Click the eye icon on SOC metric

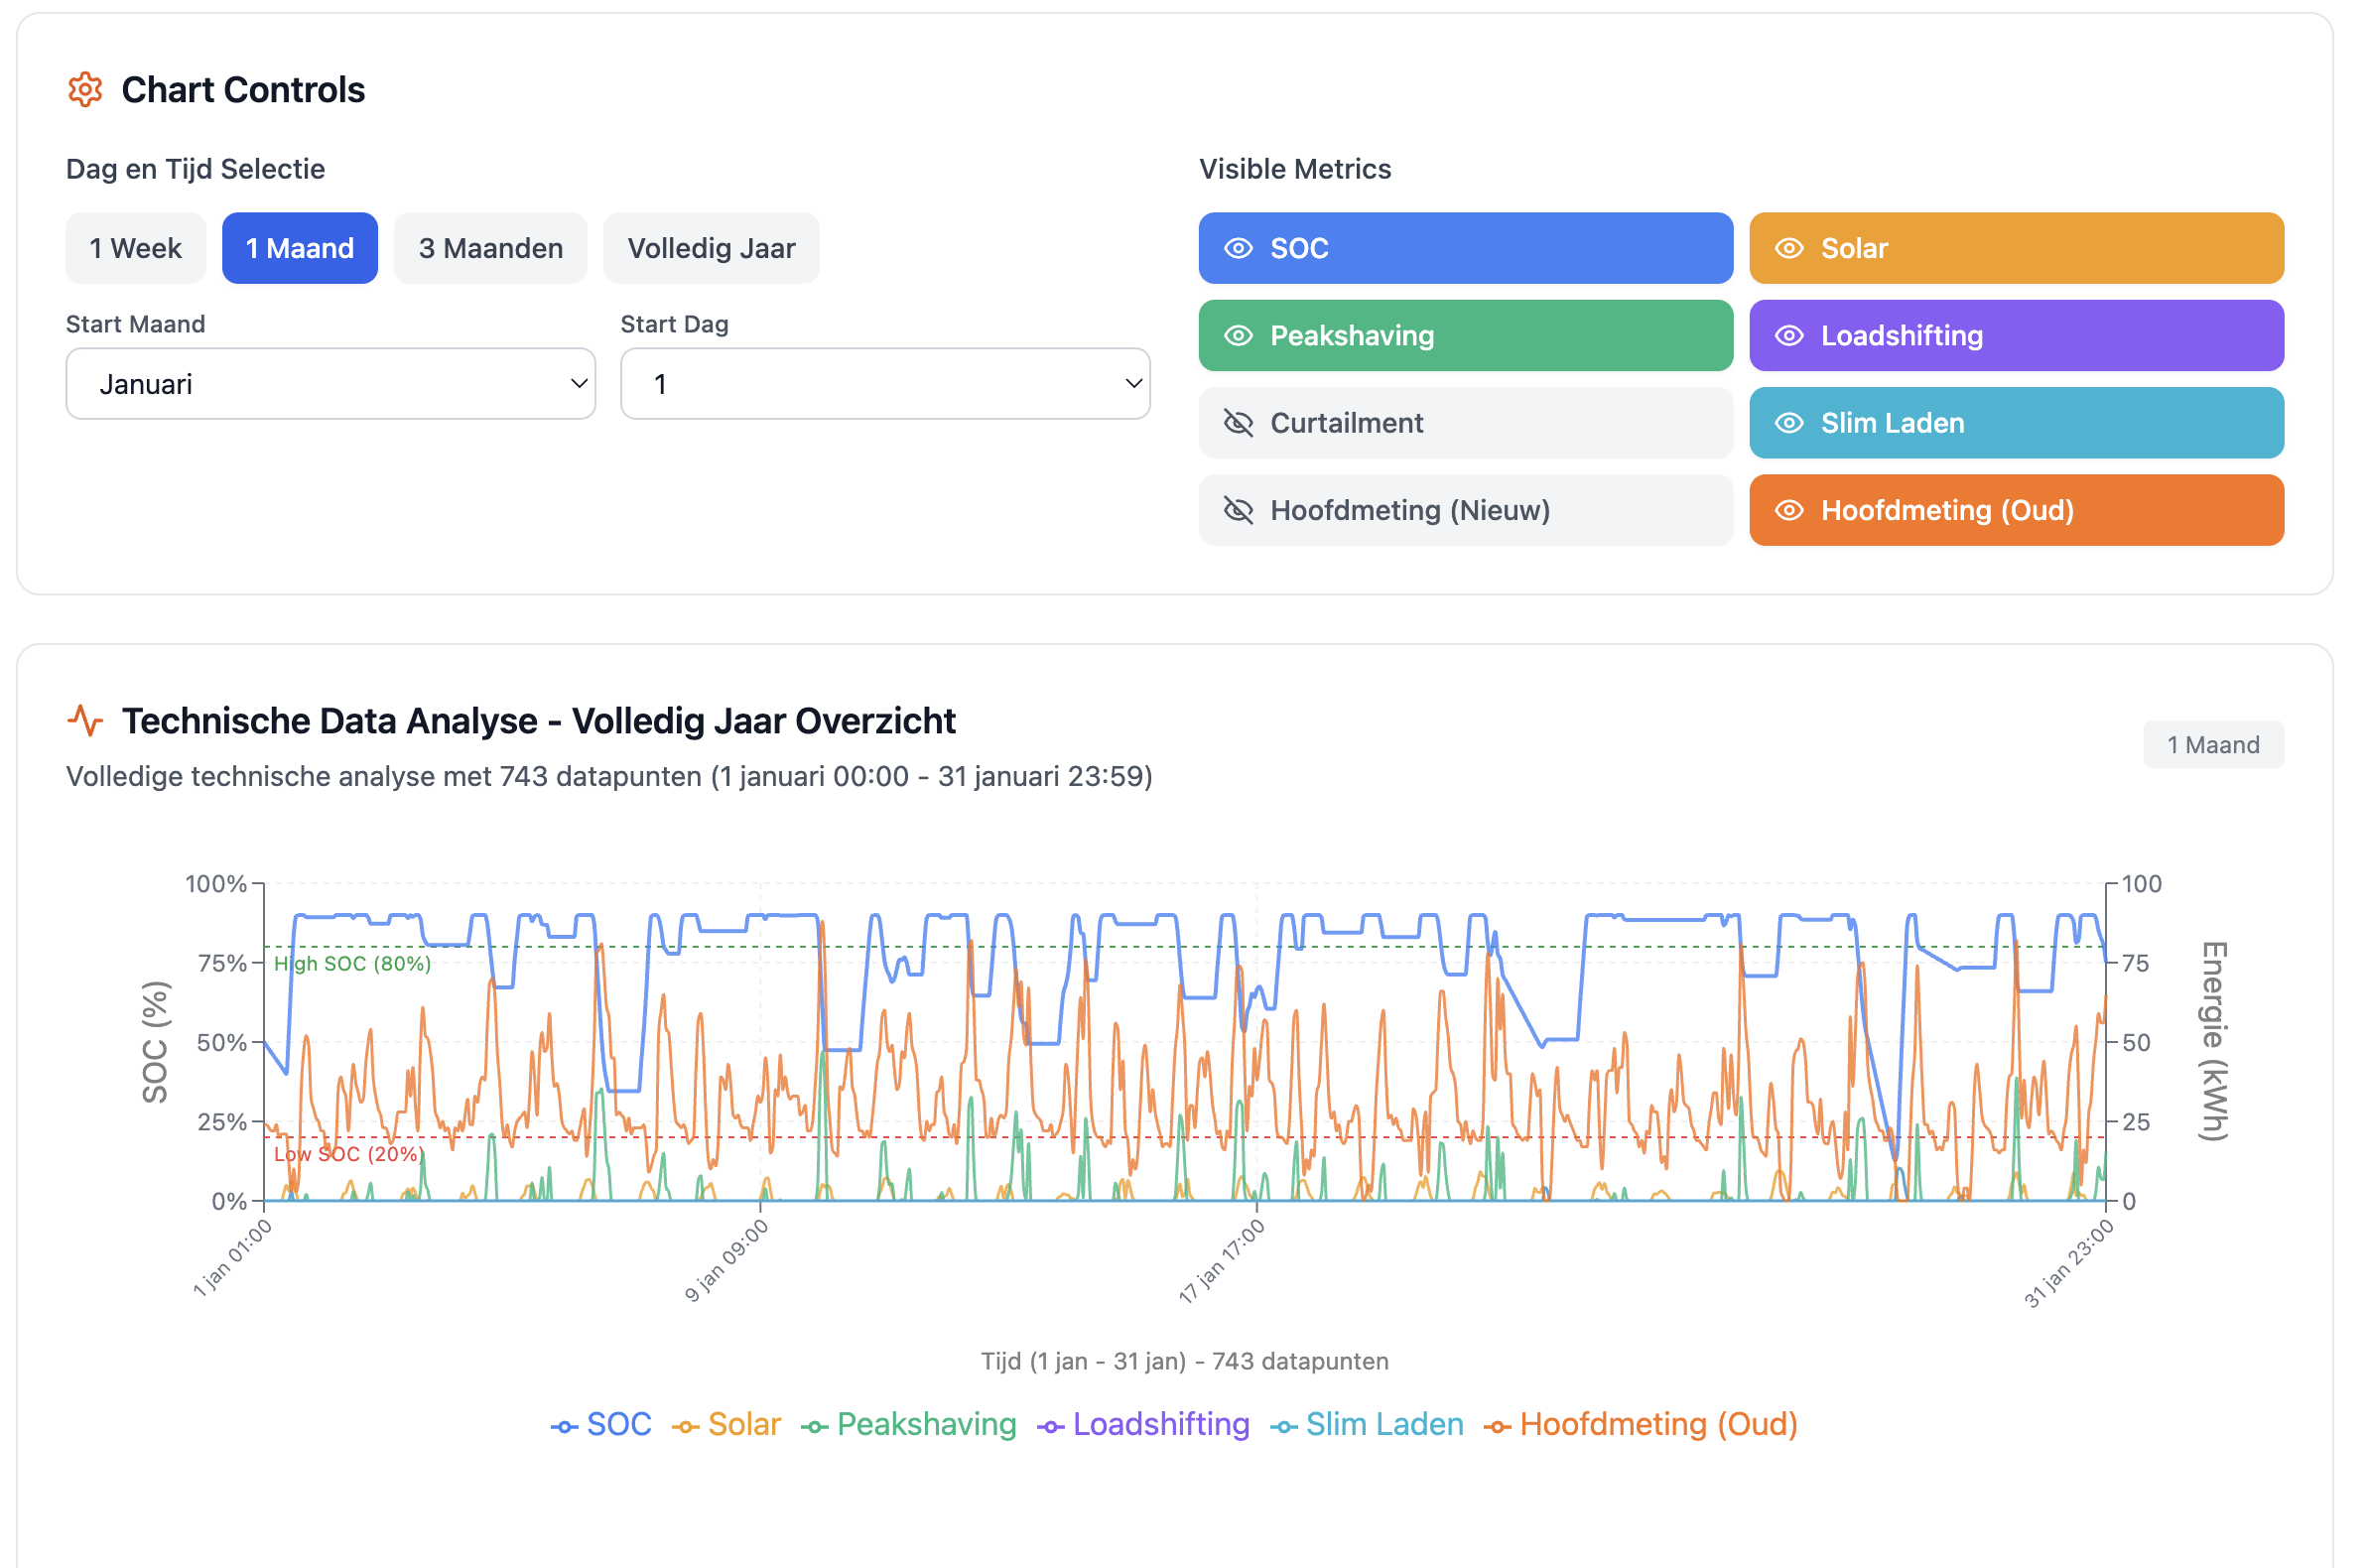[1238, 248]
